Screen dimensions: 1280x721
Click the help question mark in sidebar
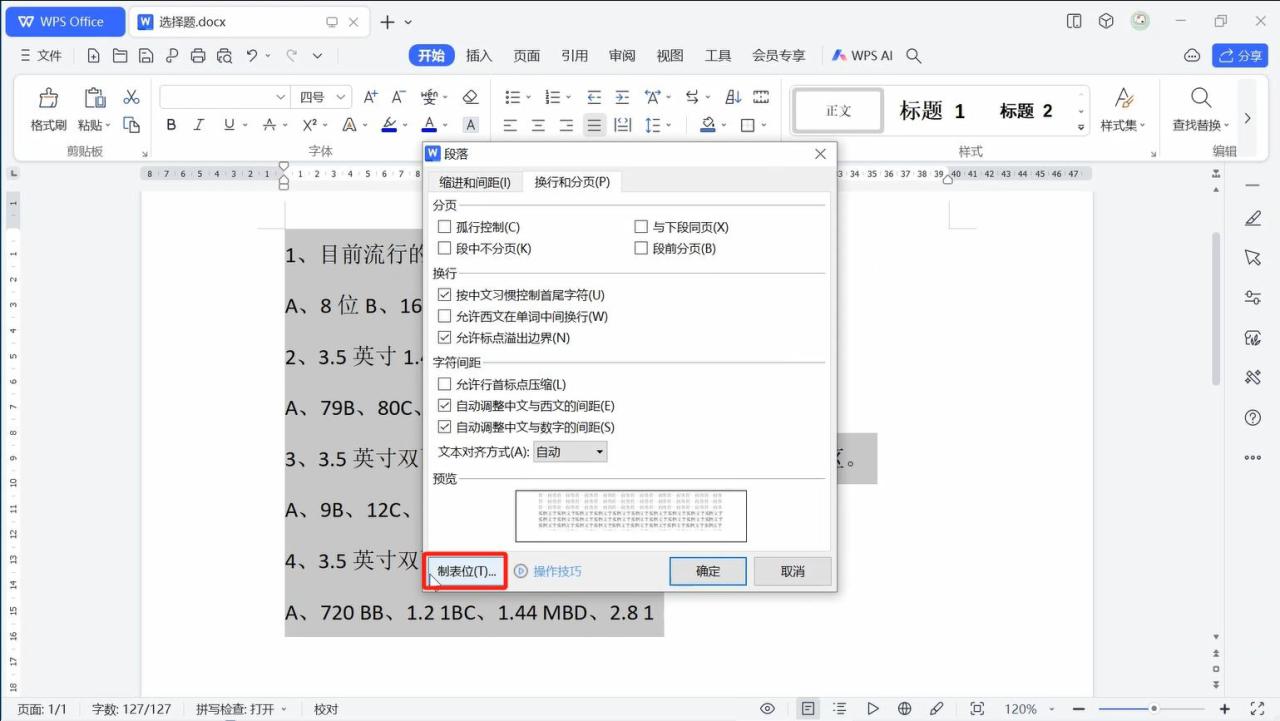[1253, 418]
